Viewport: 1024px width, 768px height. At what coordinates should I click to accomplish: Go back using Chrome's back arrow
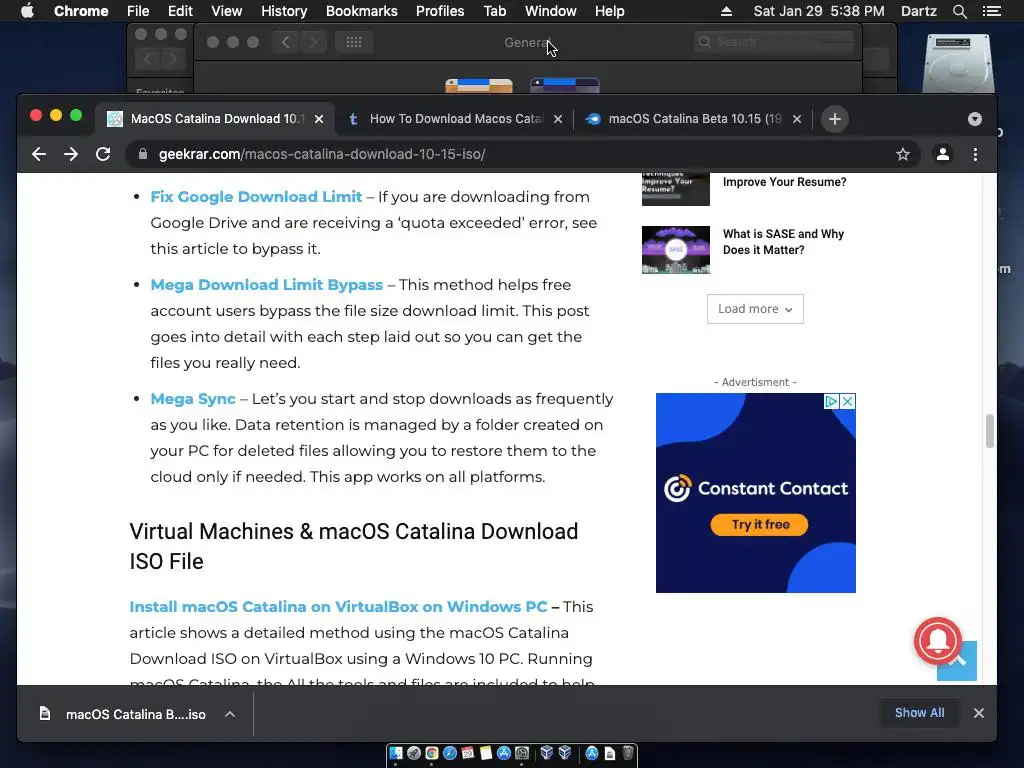click(x=39, y=154)
